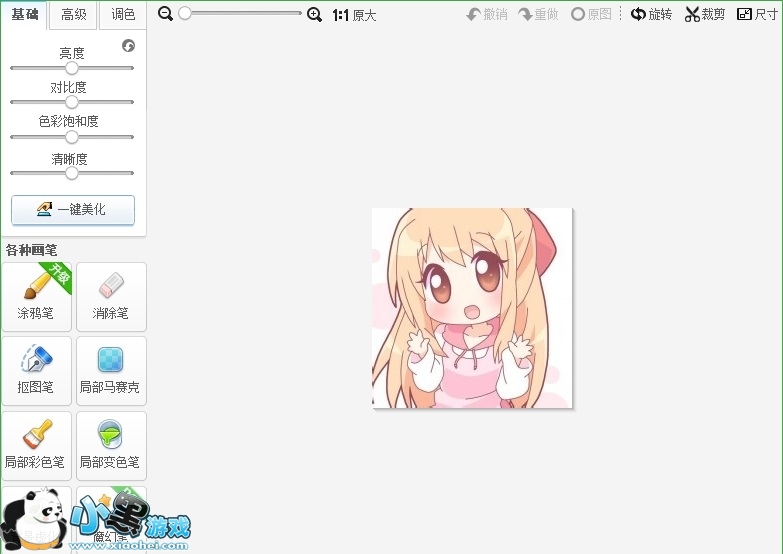The height and width of the screenshot is (554, 783).
Task: Click the 清晰度 sharpness slider handle
Action: click(72, 173)
